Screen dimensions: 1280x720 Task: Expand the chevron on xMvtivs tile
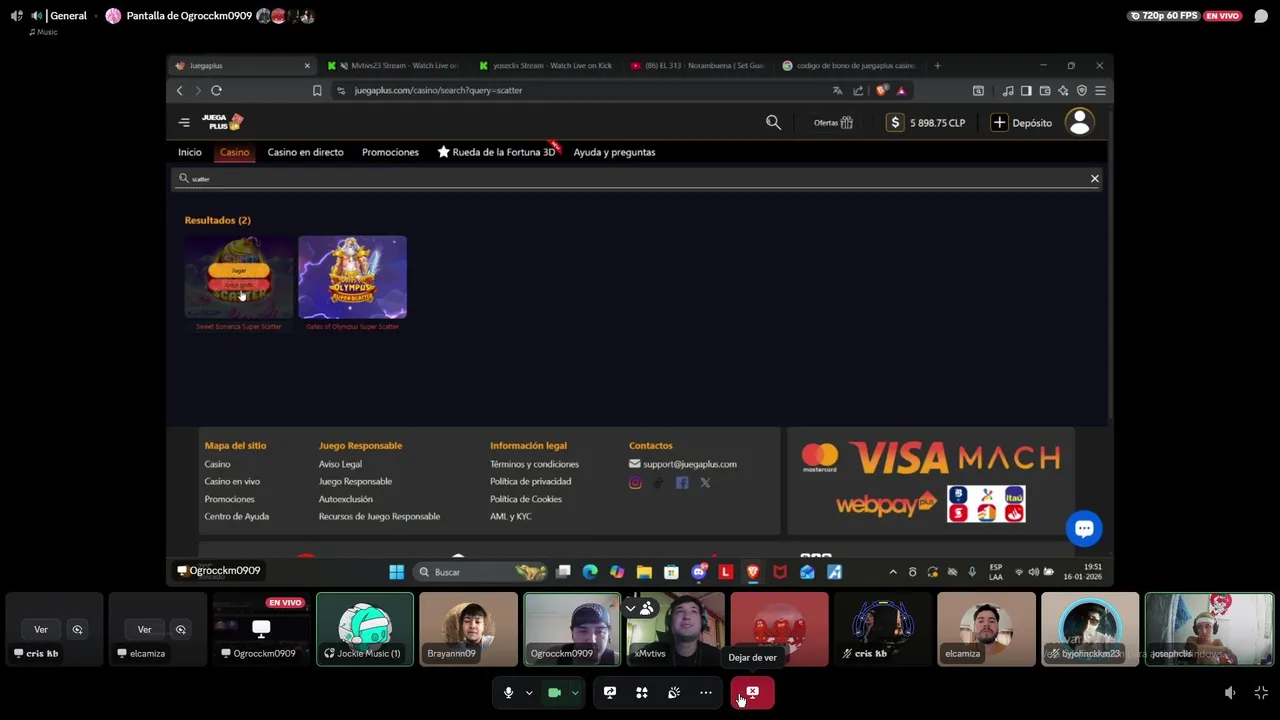tap(630, 607)
